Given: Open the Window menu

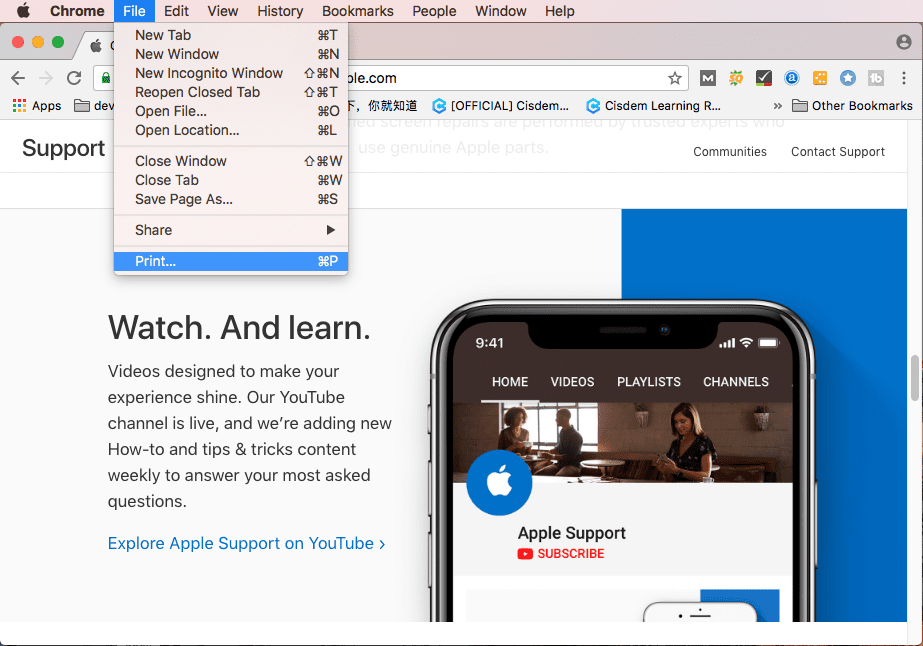Looking at the screenshot, I should pyautogui.click(x=500, y=11).
